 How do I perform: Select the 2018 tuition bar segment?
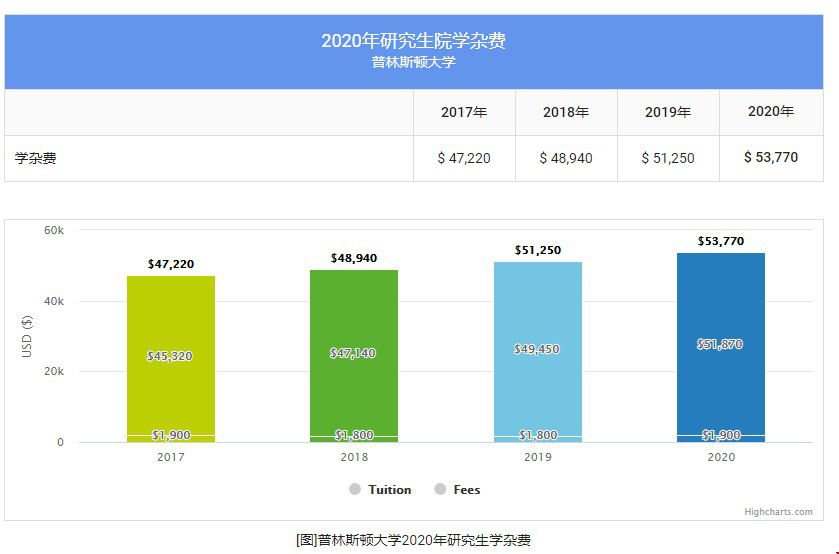[354, 353]
